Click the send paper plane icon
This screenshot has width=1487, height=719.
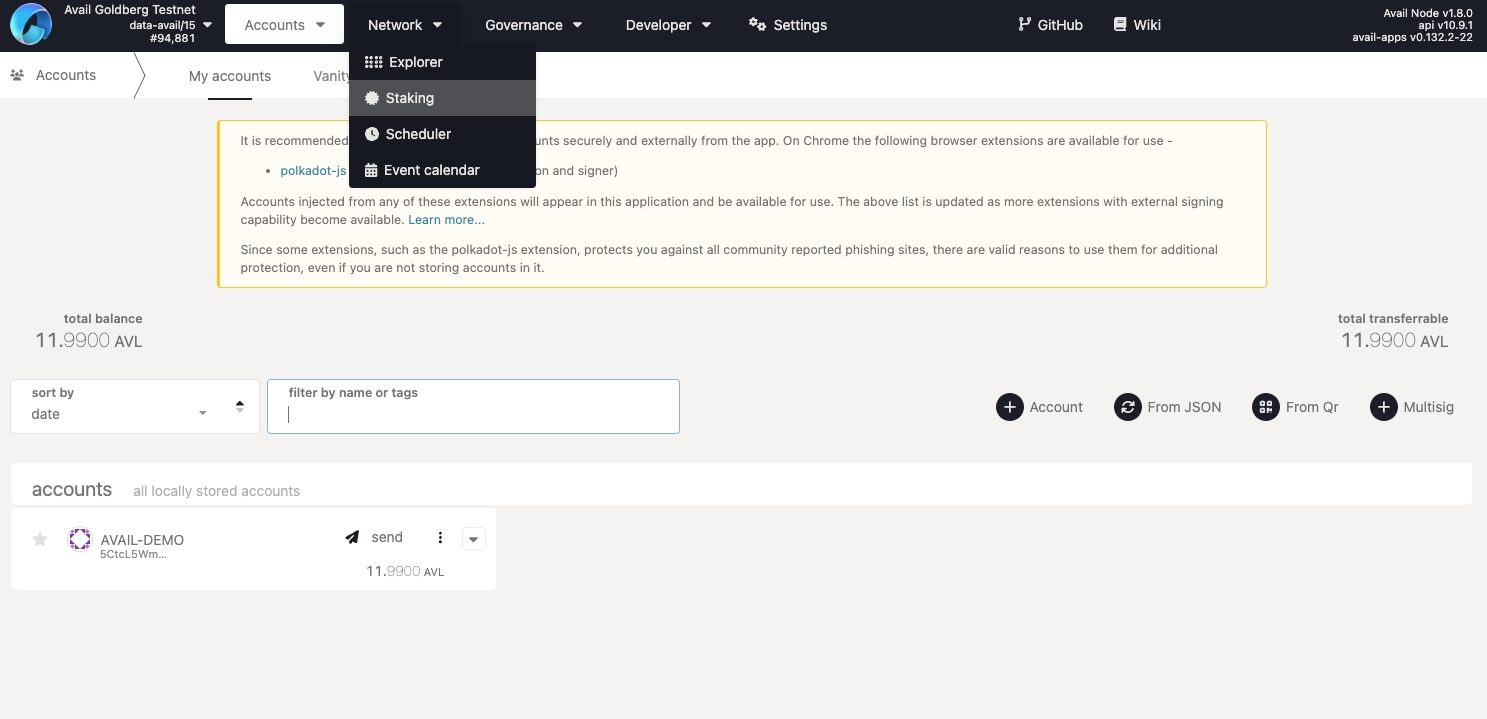[352, 538]
